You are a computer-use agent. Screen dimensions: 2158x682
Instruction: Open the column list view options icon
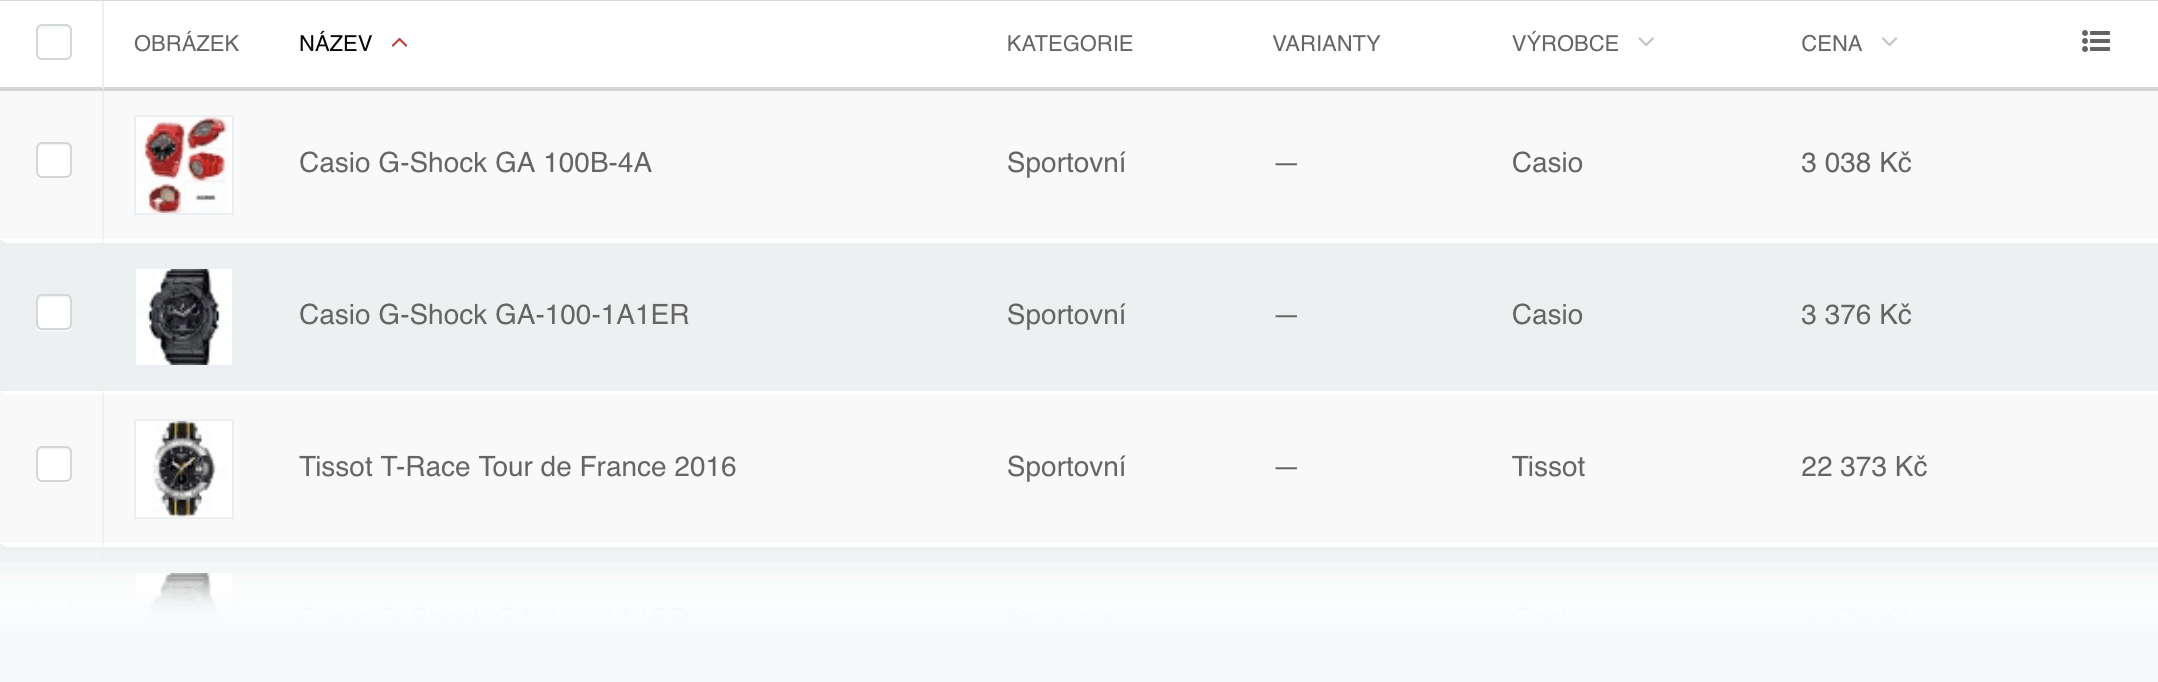pyautogui.click(x=2095, y=42)
